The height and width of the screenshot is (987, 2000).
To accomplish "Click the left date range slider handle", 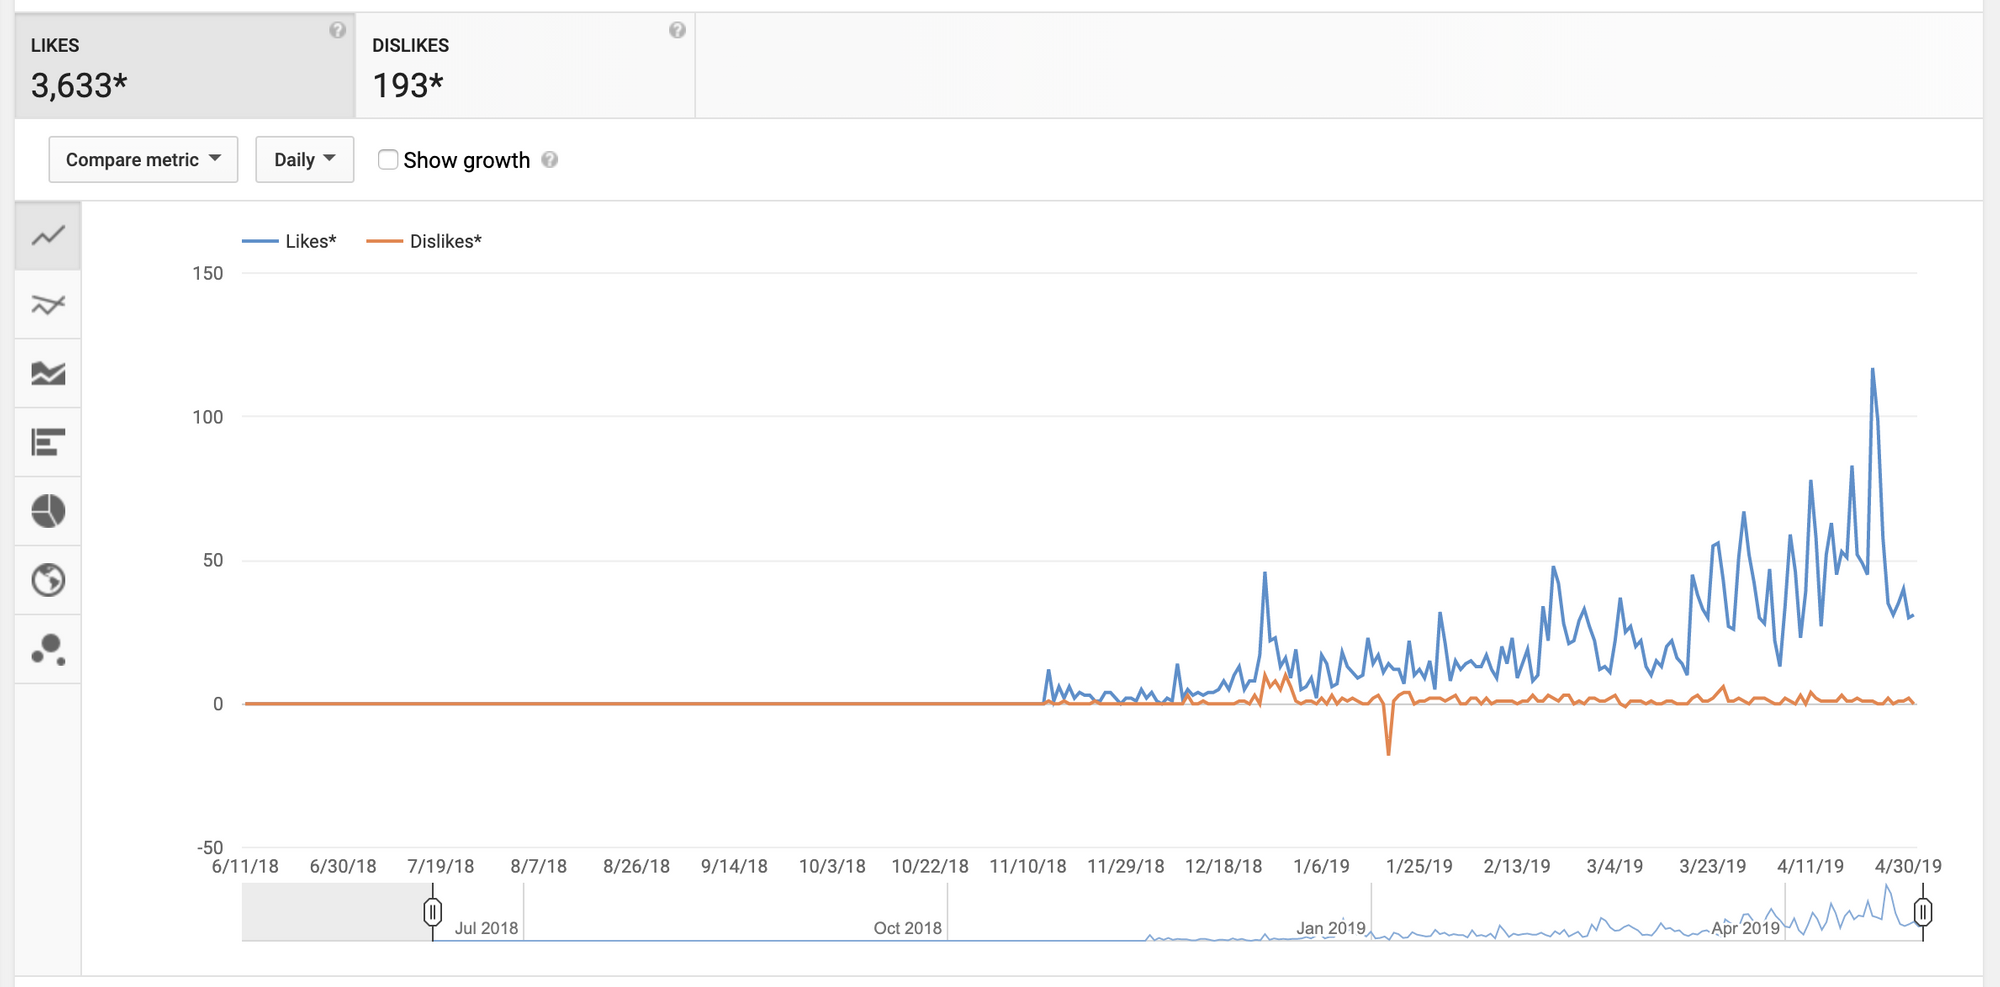I will pyautogui.click(x=433, y=912).
